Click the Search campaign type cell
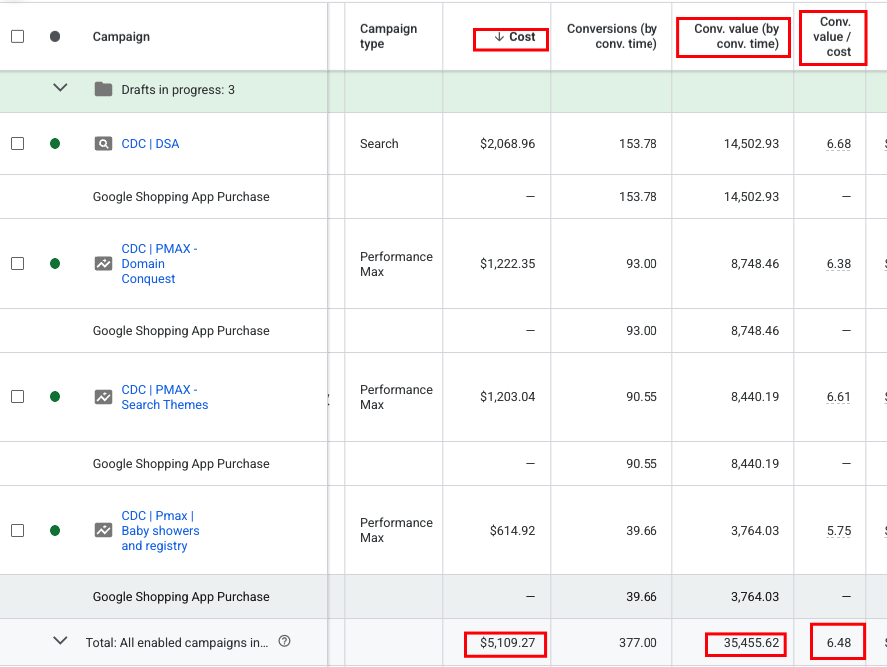The image size is (887, 667). [x=379, y=144]
